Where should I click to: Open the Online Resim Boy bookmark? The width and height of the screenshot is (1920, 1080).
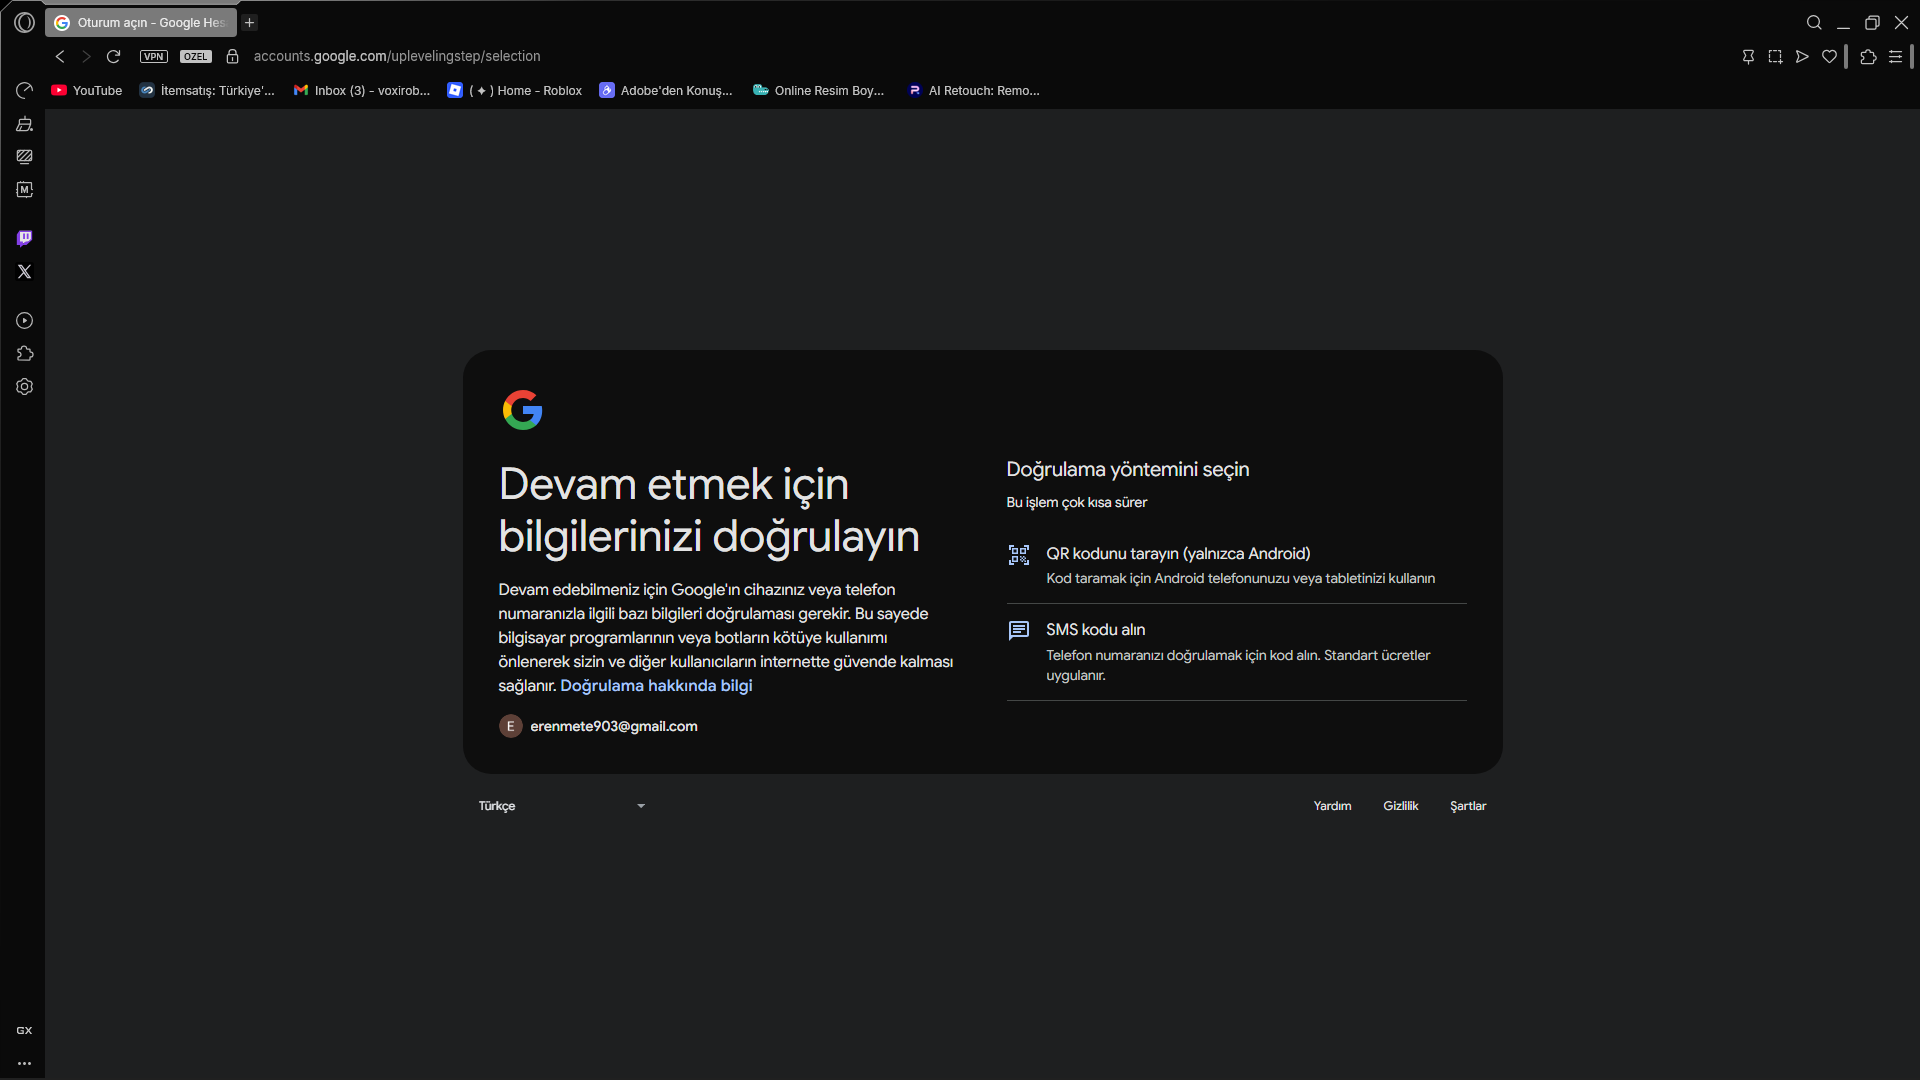(x=819, y=90)
